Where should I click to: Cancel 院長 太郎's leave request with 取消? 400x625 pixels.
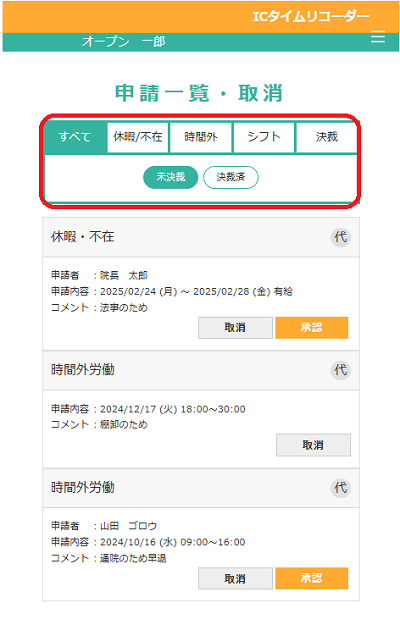coord(235,328)
